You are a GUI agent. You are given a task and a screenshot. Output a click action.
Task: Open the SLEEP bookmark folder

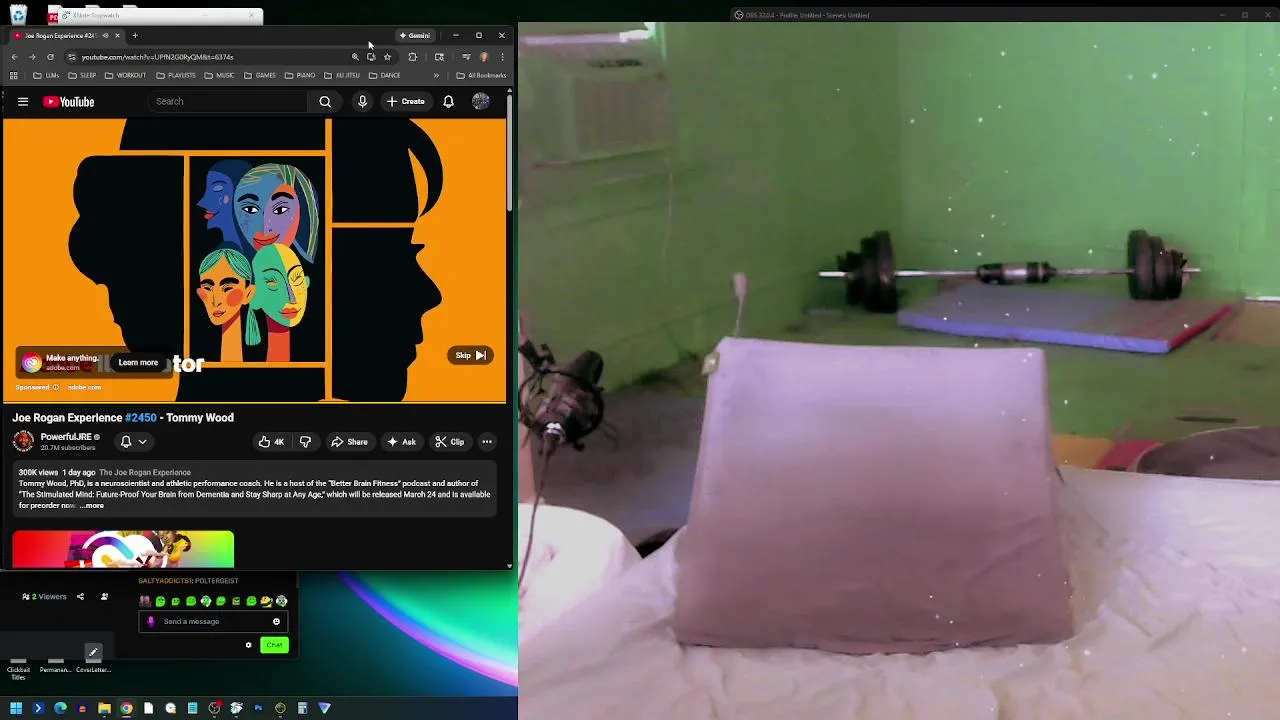(x=82, y=75)
